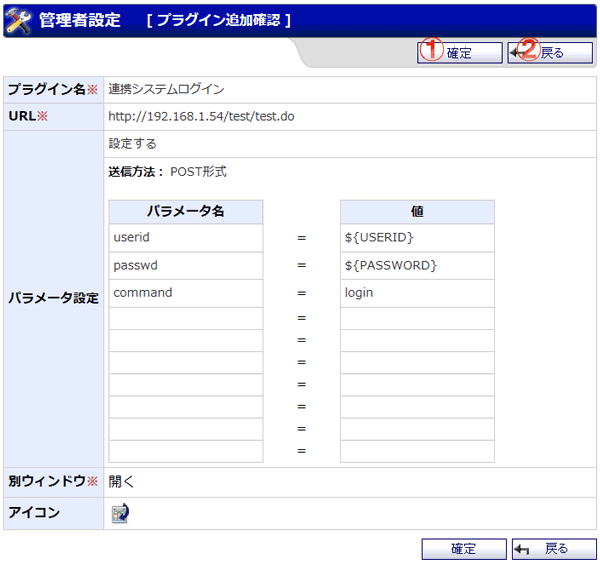Click the command parameter name cell
This screenshot has width=600, height=562.
click(x=185, y=293)
